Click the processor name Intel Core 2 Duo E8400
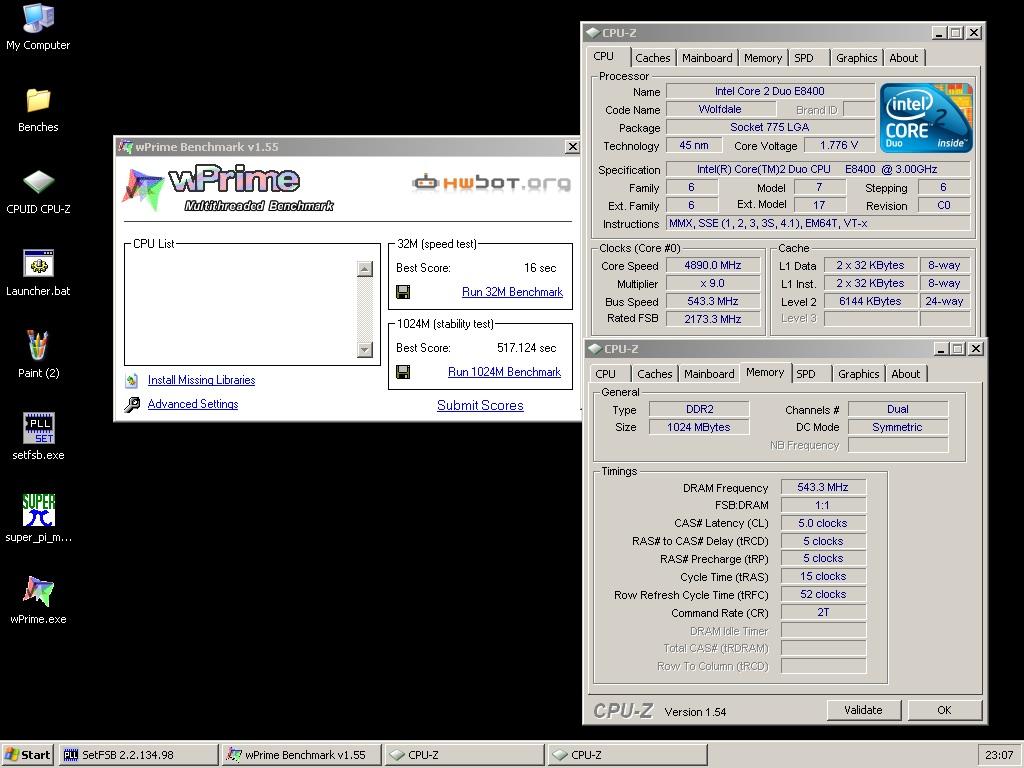 (769, 91)
